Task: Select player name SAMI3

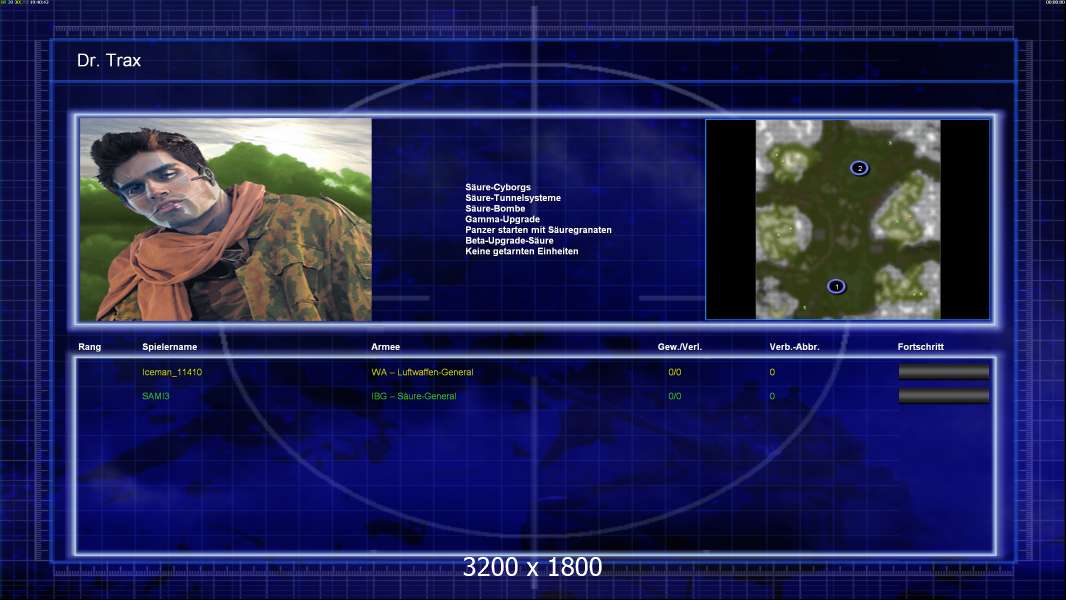Action: tap(156, 396)
